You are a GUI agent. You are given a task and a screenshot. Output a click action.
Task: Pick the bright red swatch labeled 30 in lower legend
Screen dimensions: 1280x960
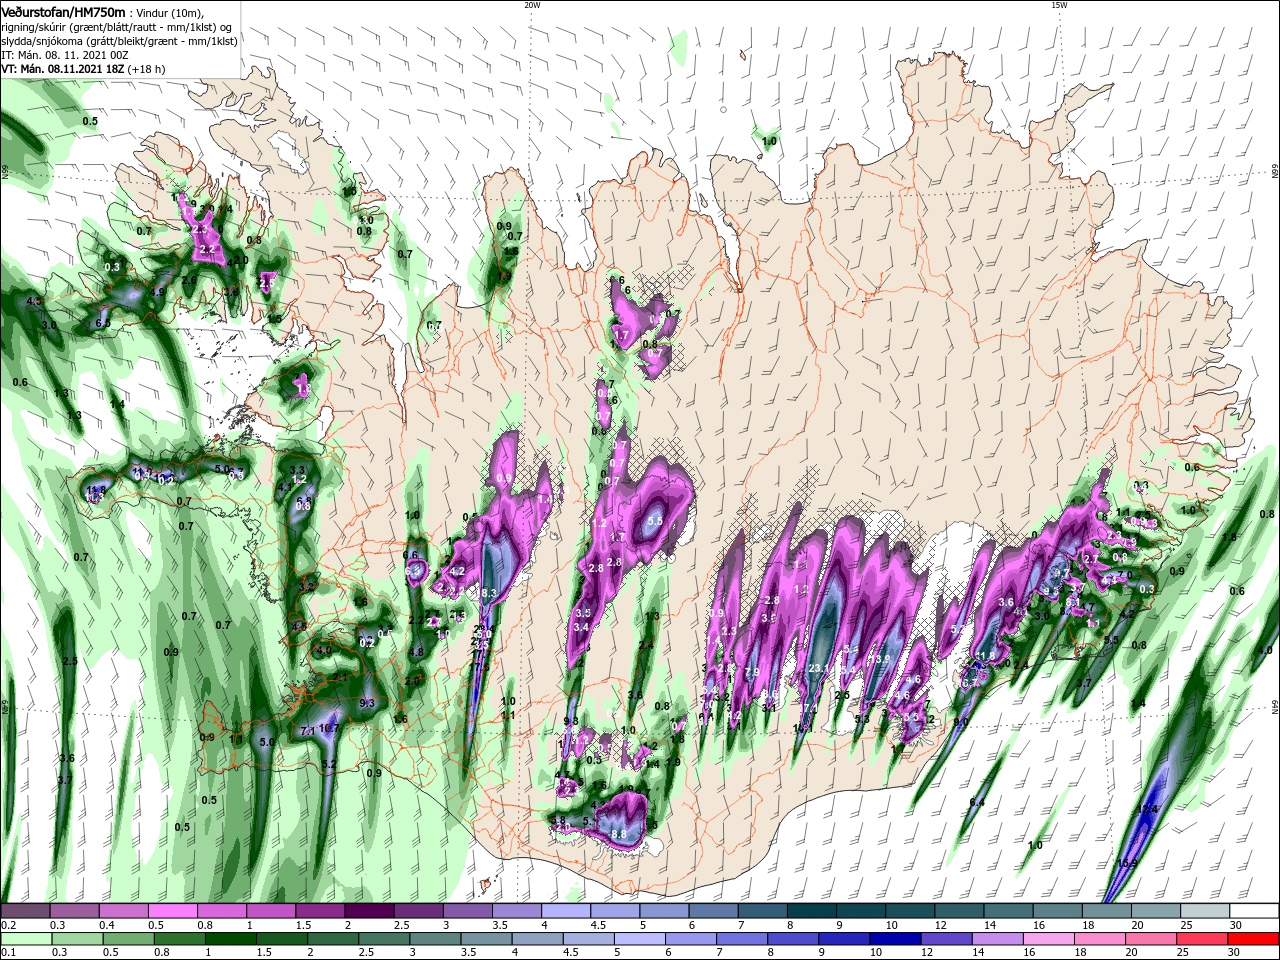click(x=1254, y=938)
